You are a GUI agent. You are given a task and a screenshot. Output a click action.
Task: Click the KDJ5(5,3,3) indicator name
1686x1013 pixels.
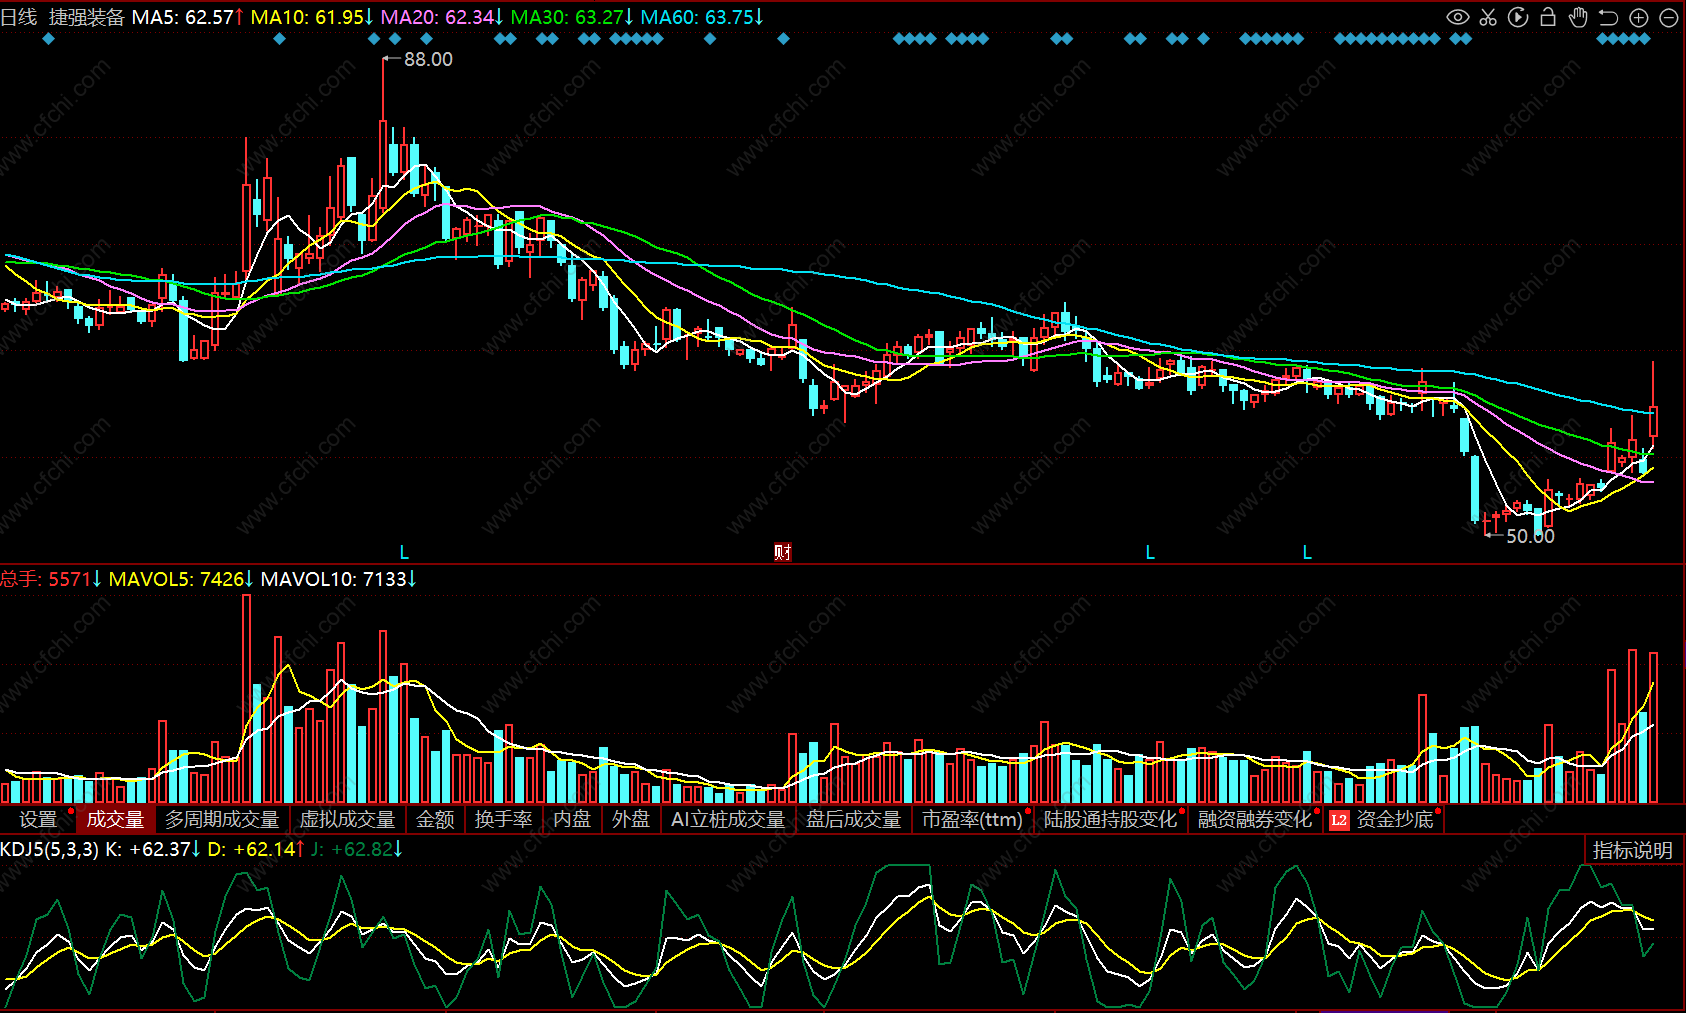[50, 849]
